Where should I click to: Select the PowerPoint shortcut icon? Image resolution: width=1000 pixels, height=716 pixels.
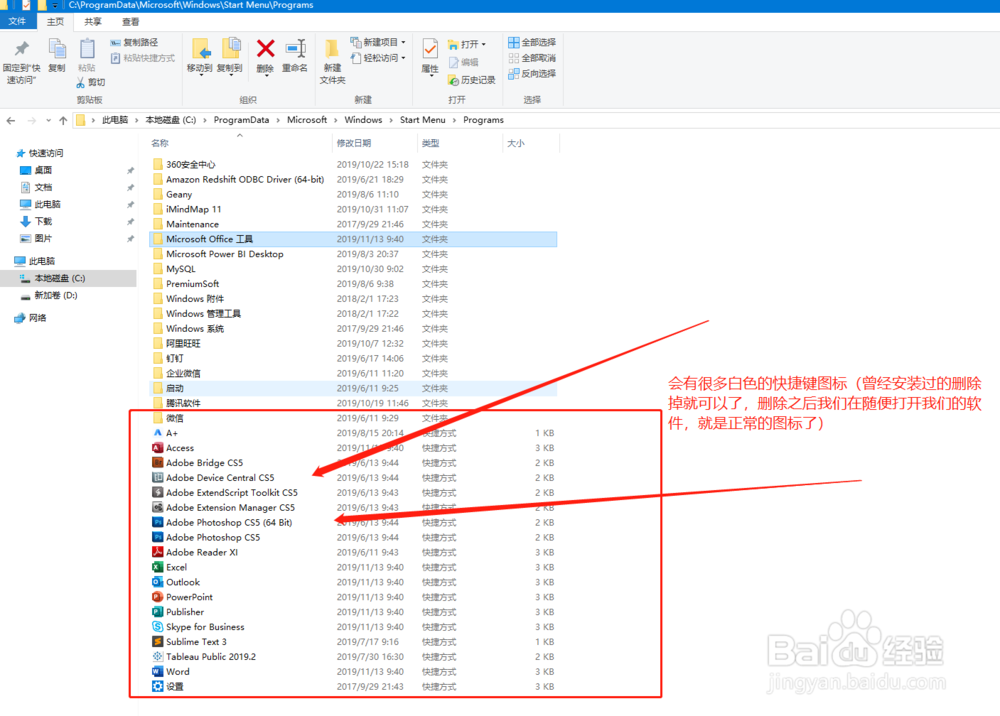click(x=158, y=597)
